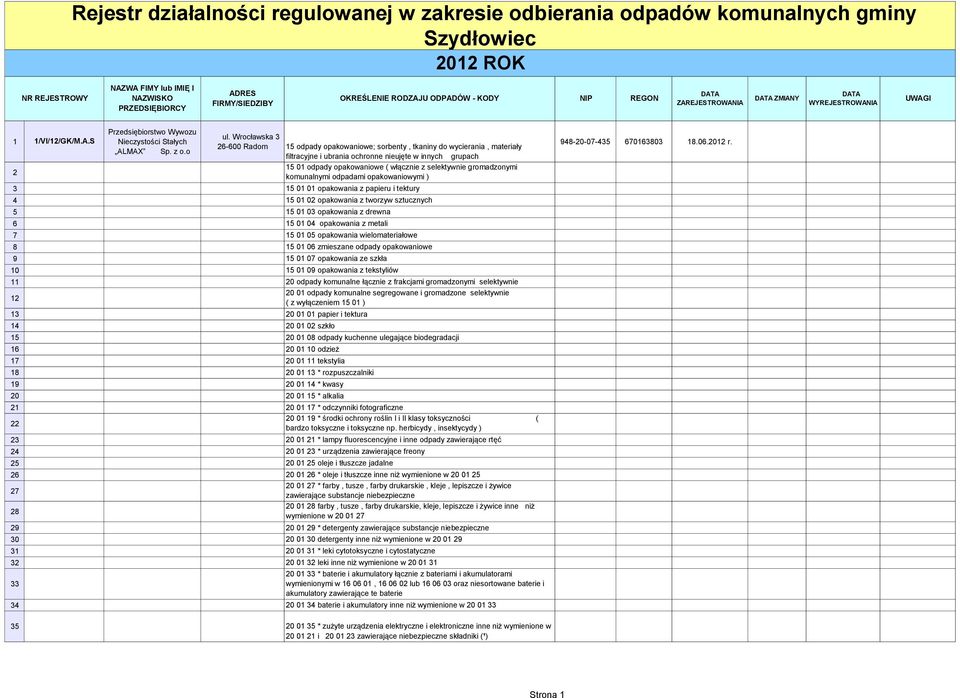Click the 'OKREŚLENIE RODZAJU ODPADÓW - KODY' header
This screenshot has height=698, width=960.
click(419, 98)
